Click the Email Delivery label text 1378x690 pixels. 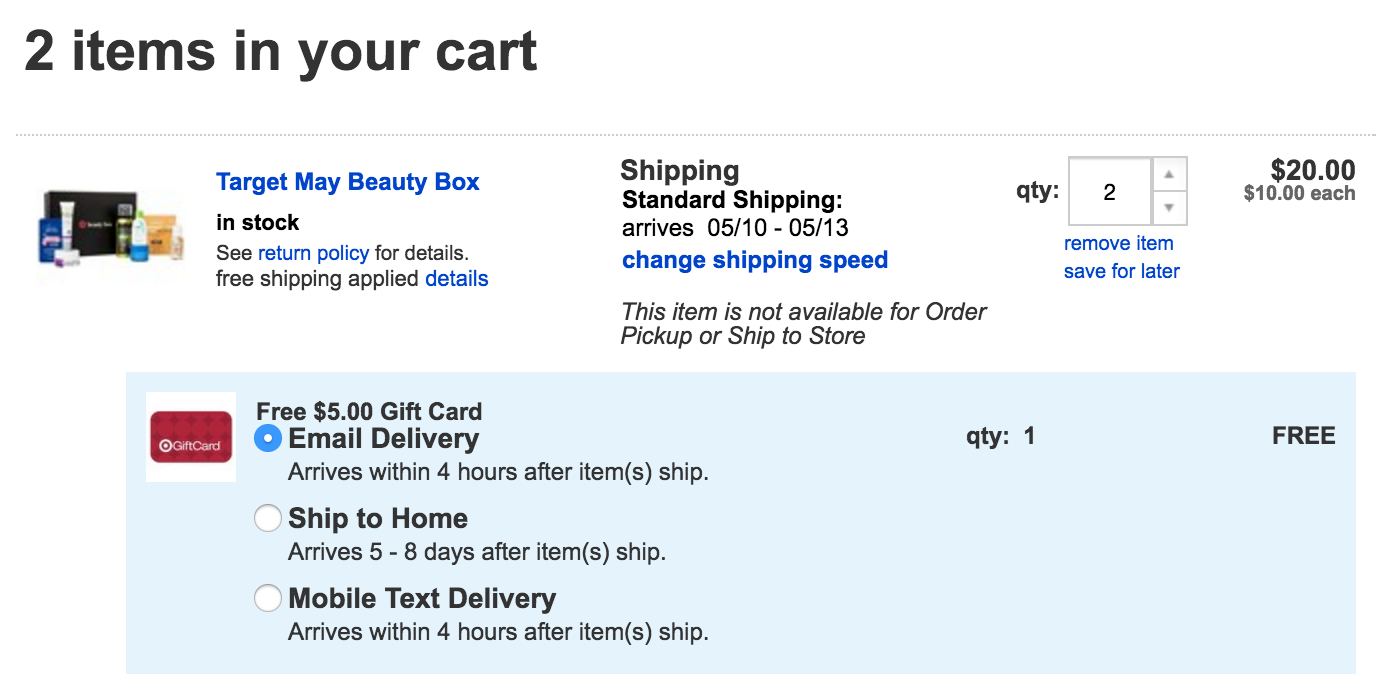[x=384, y=438]
